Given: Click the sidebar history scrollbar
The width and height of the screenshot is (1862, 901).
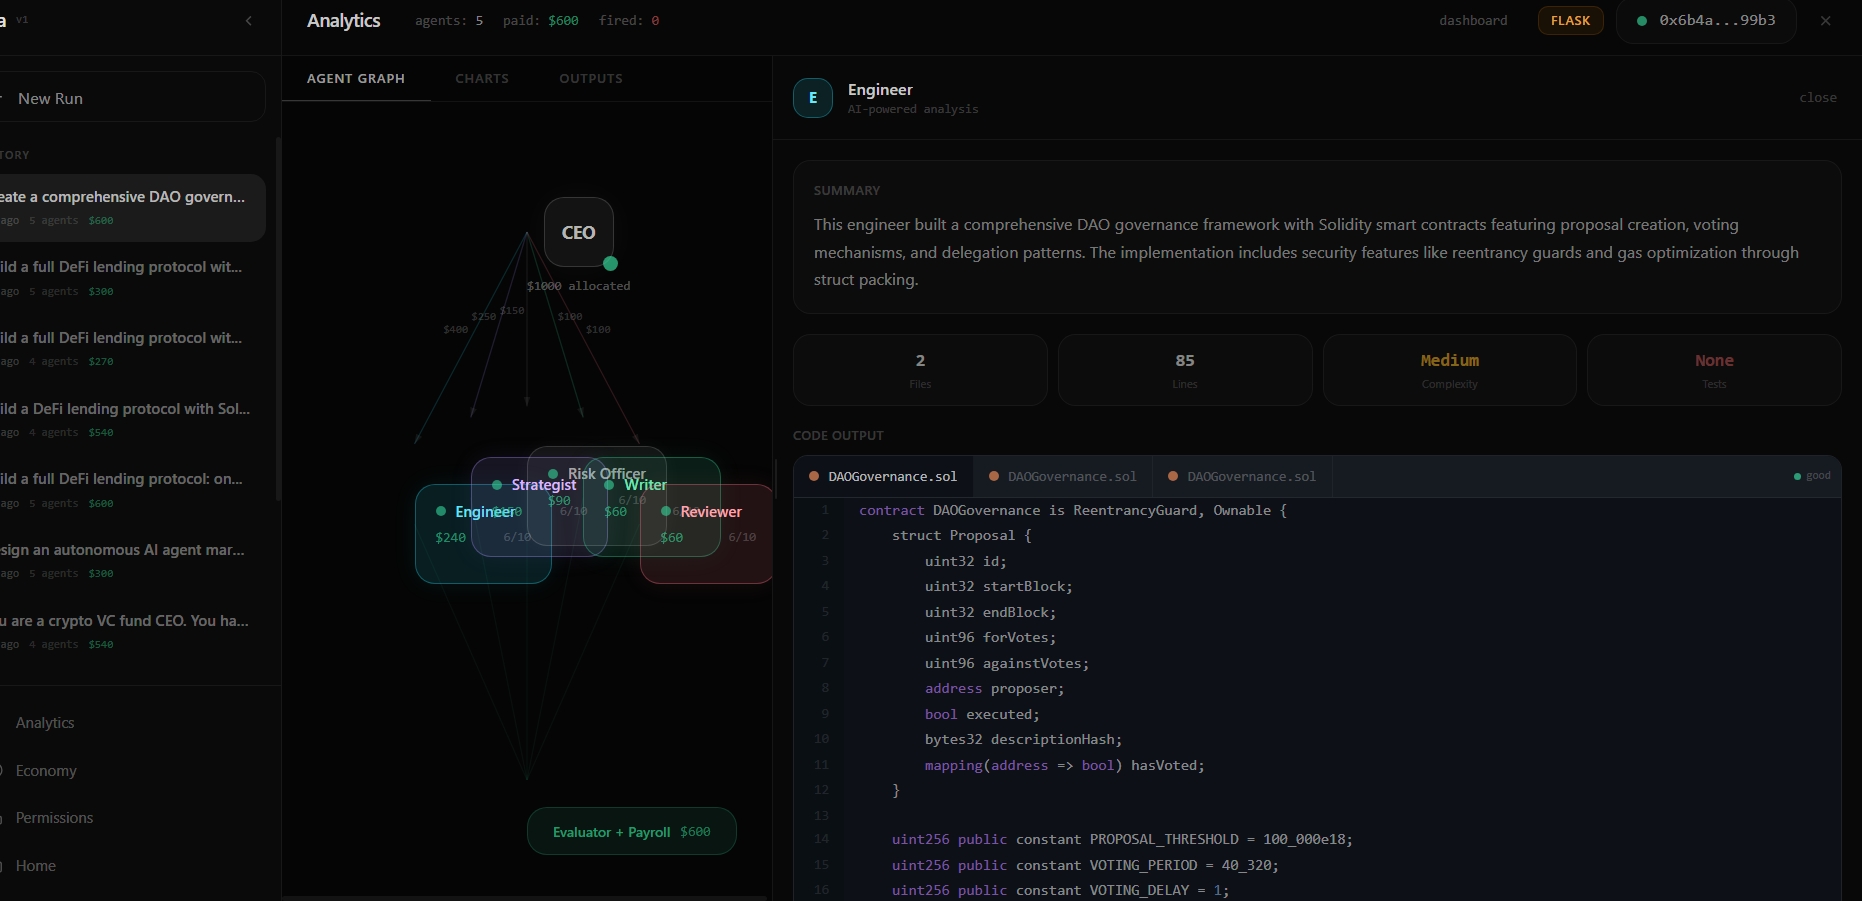Looking at the screenshot, I should (278, 318).
